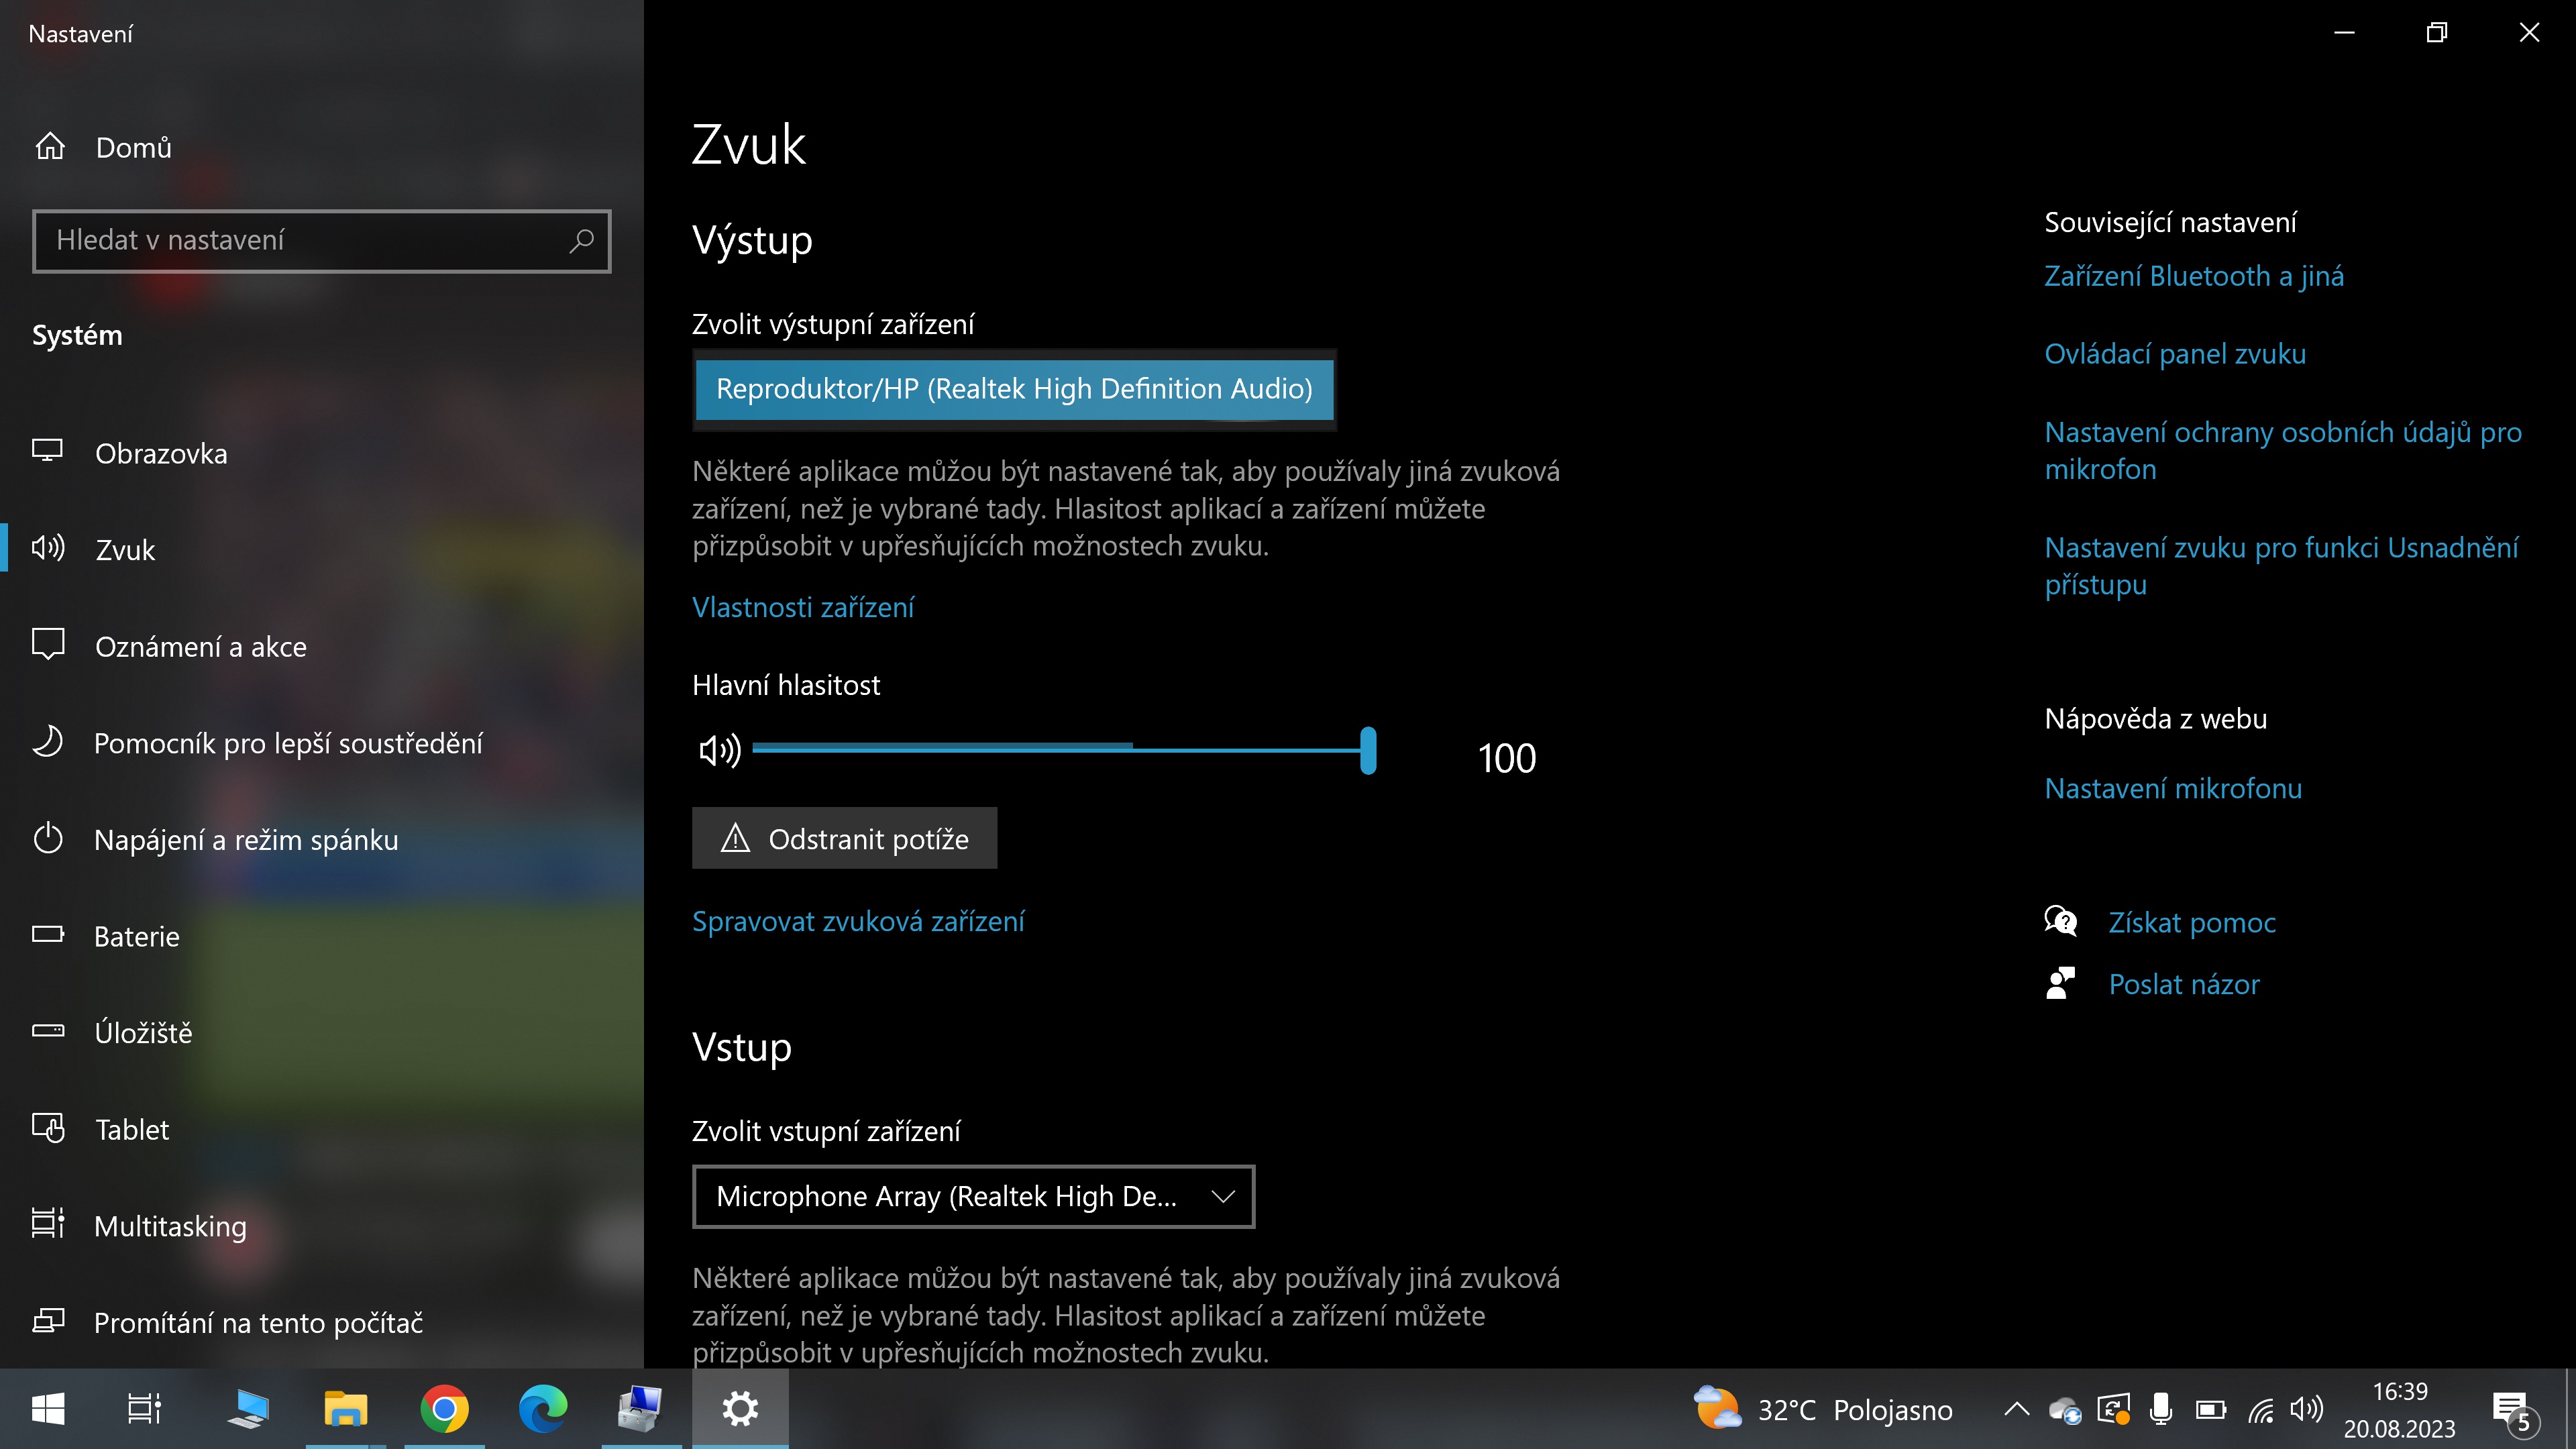Expand Microphone Array input device dropdown
The width and height of the screenshot is (2576, 1449).
coord(972,1196)
